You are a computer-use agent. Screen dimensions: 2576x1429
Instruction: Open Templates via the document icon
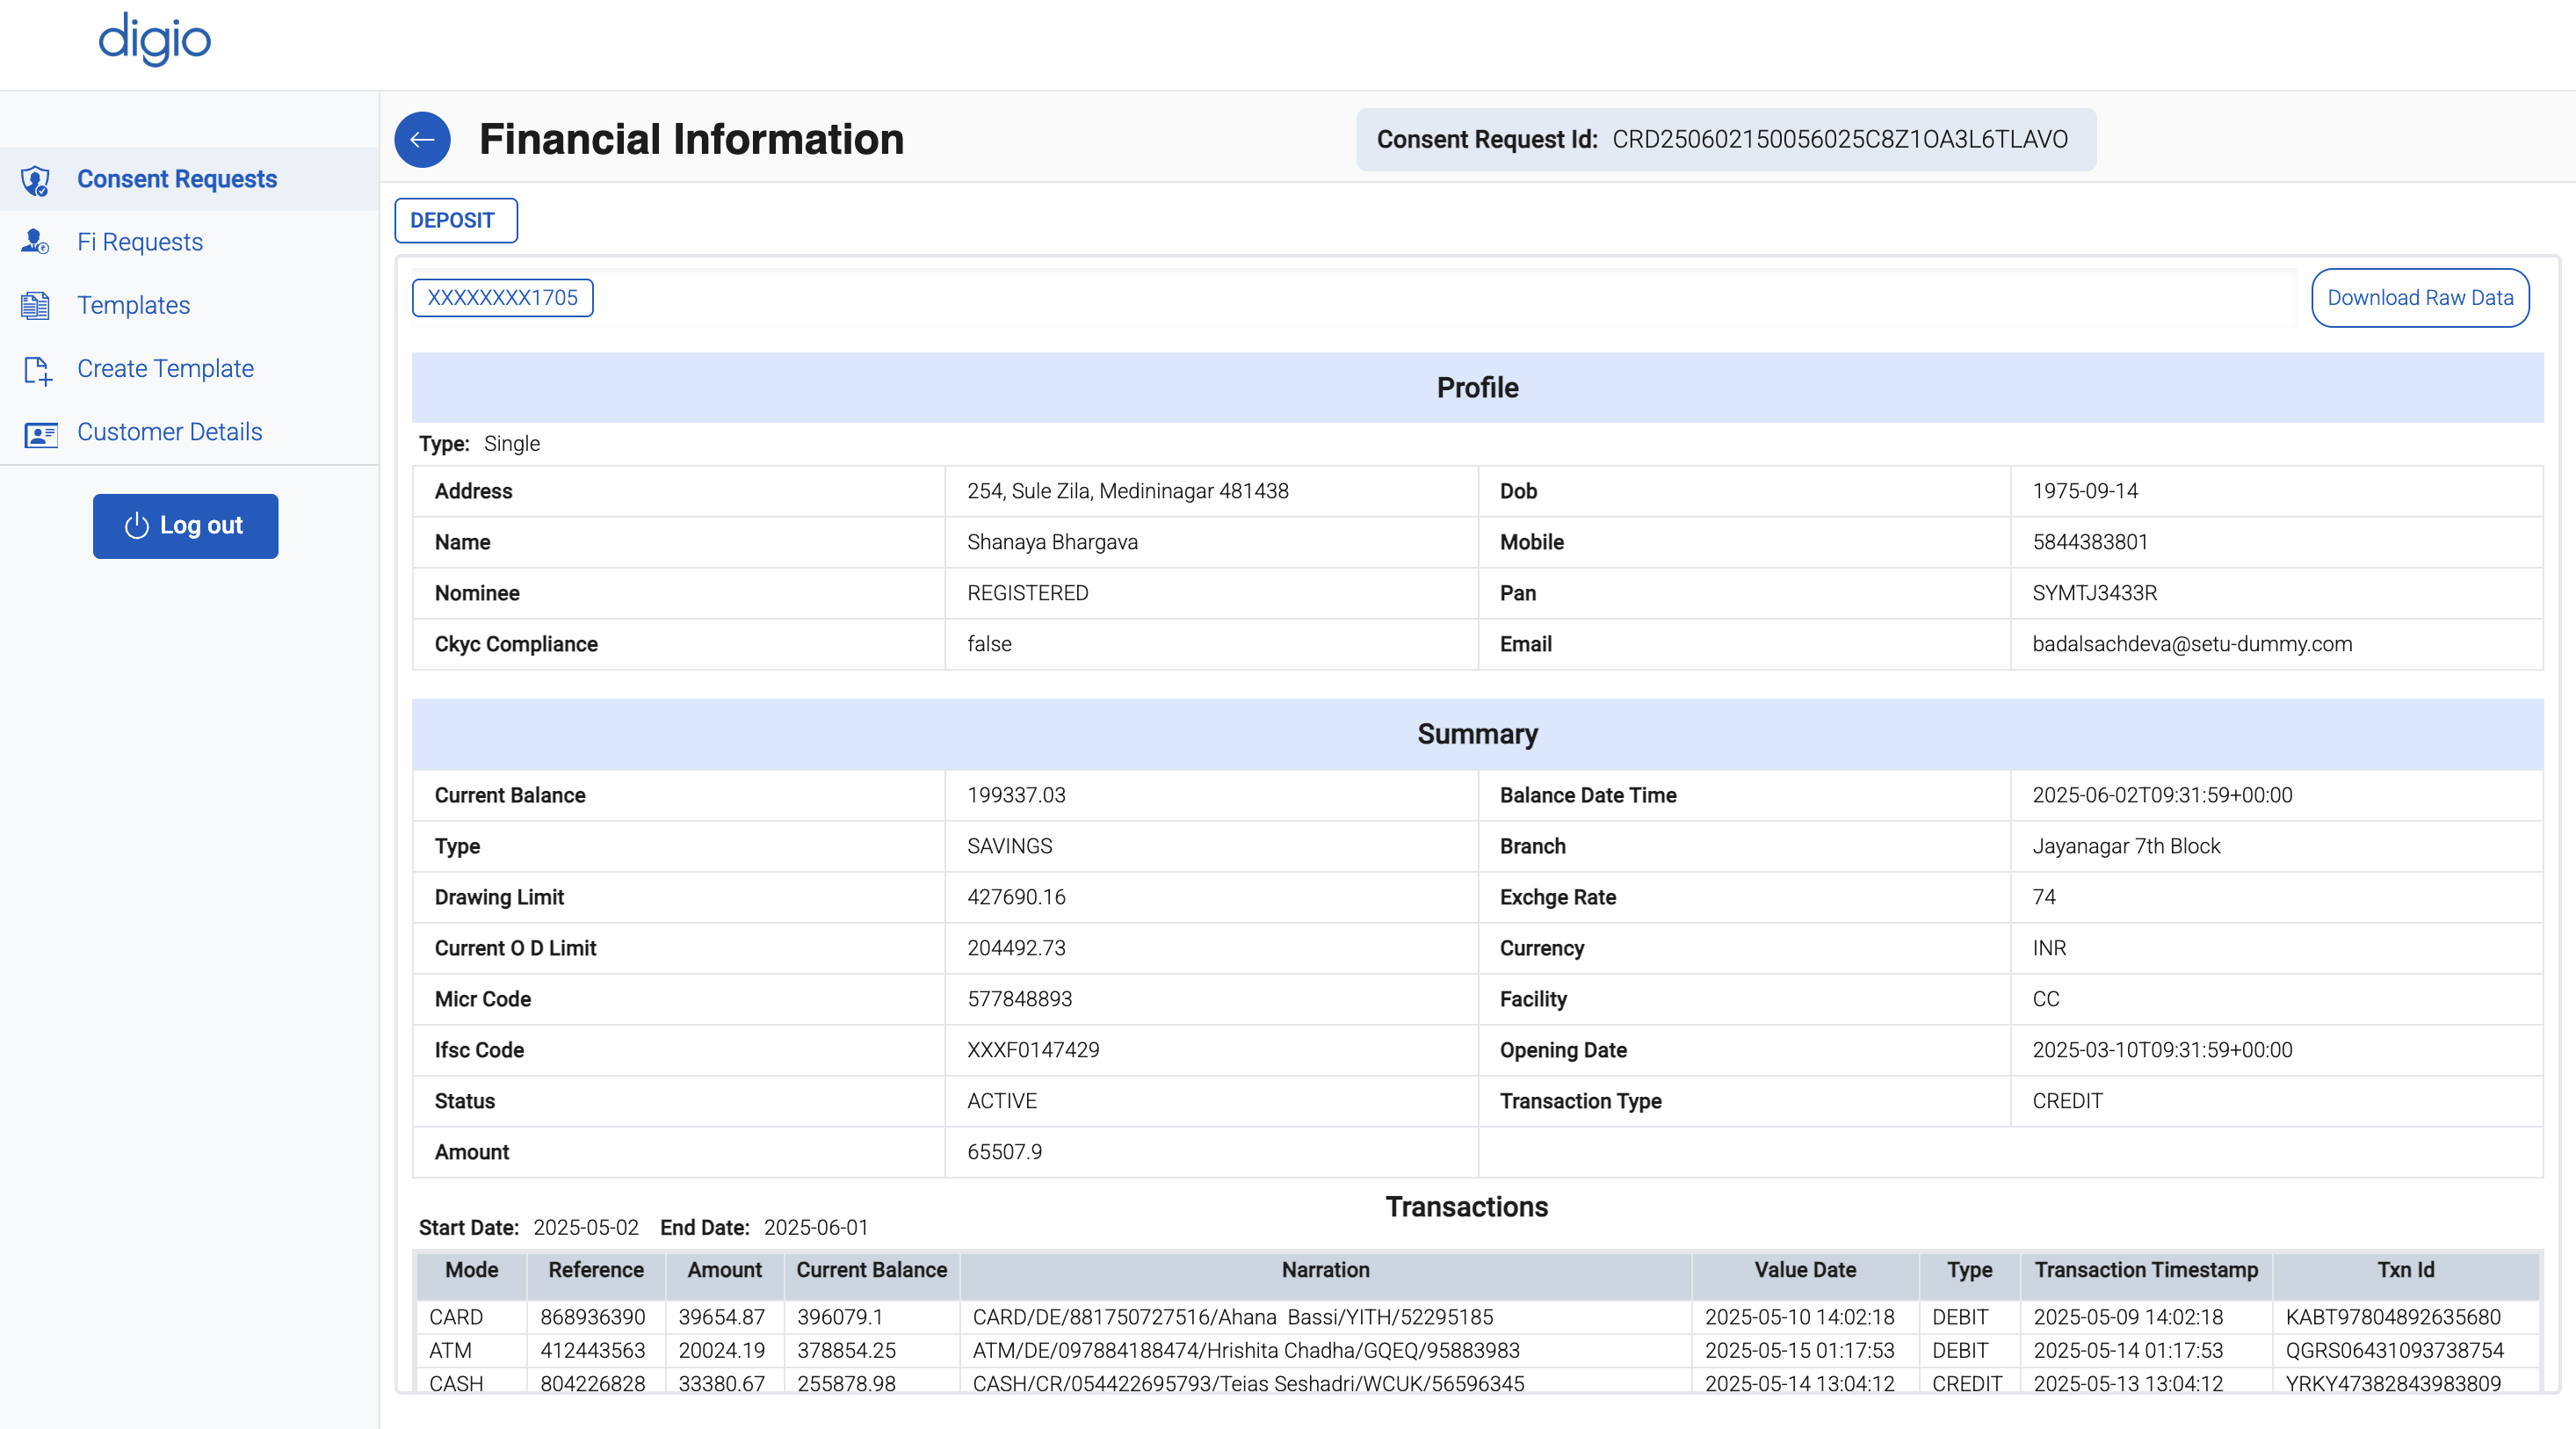tap(34, 305)
